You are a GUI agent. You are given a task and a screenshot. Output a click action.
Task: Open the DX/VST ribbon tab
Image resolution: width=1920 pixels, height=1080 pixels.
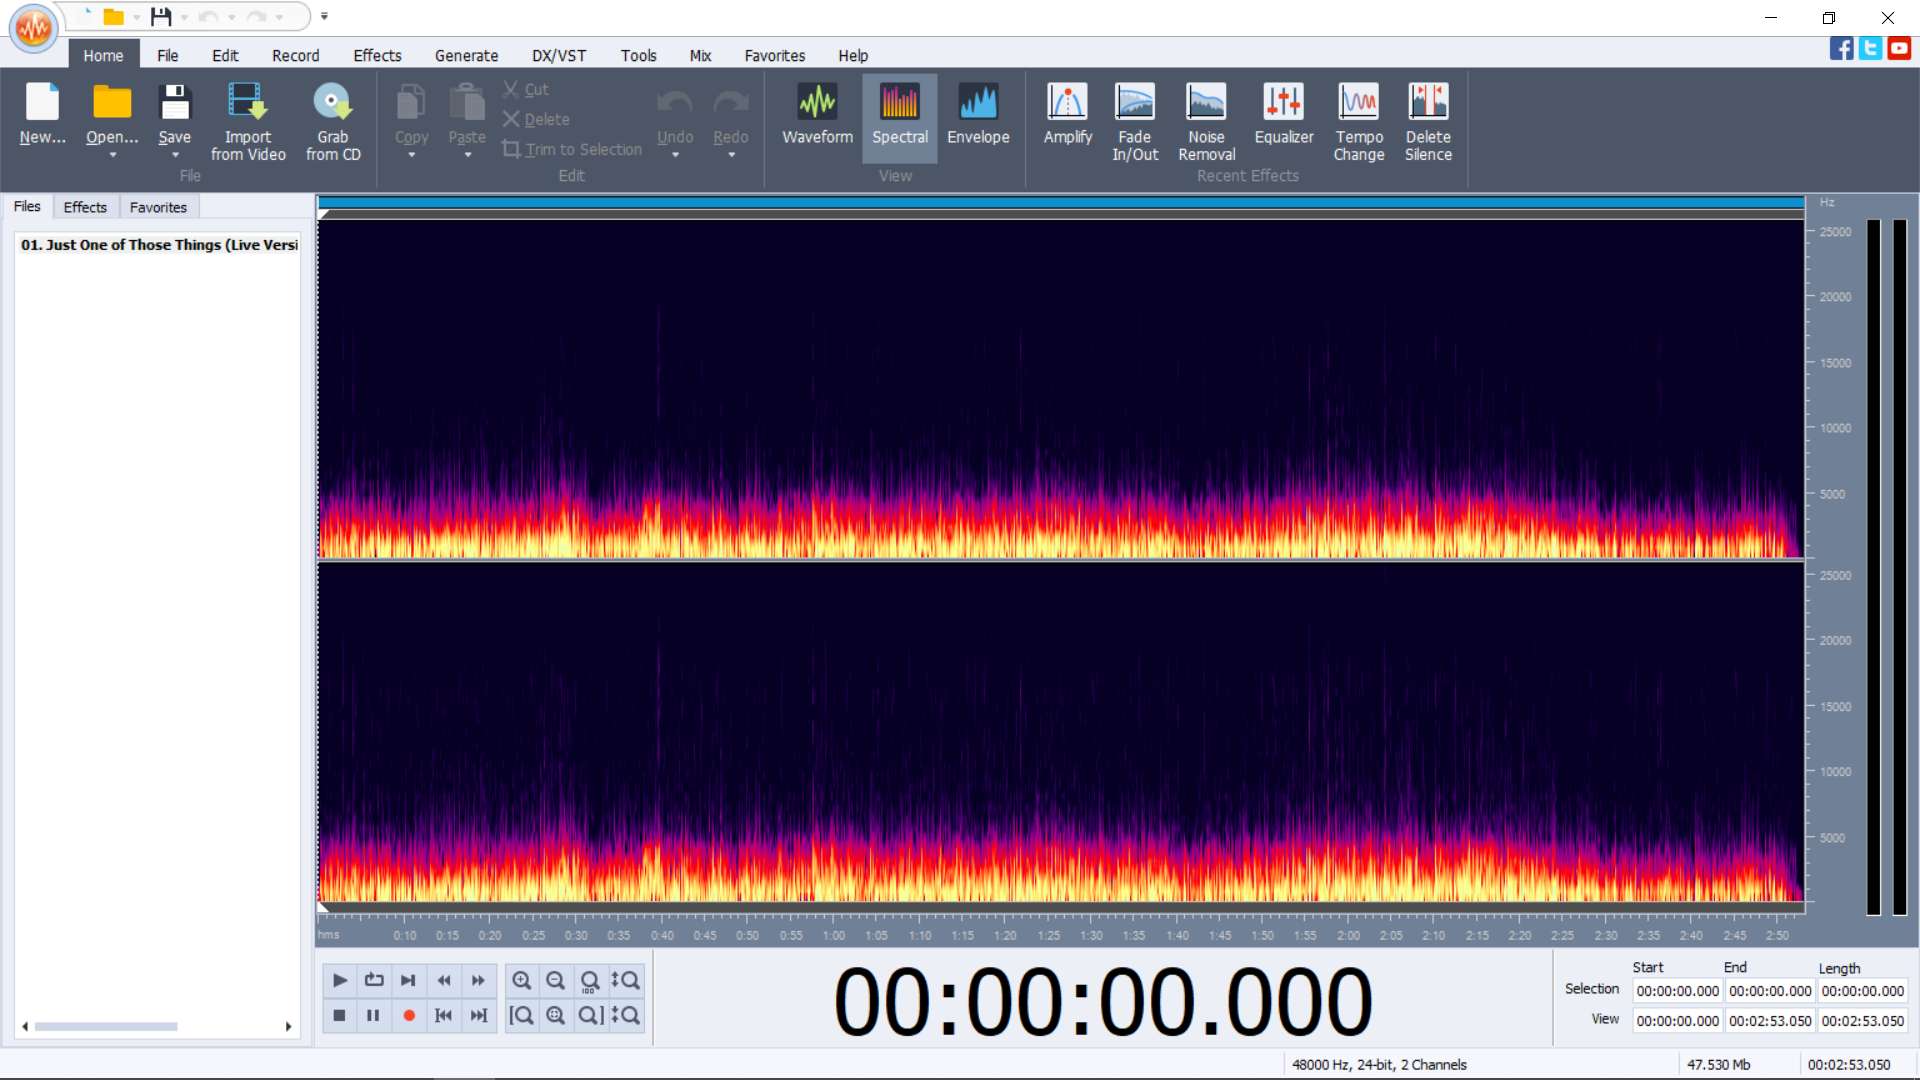(559, 56)
